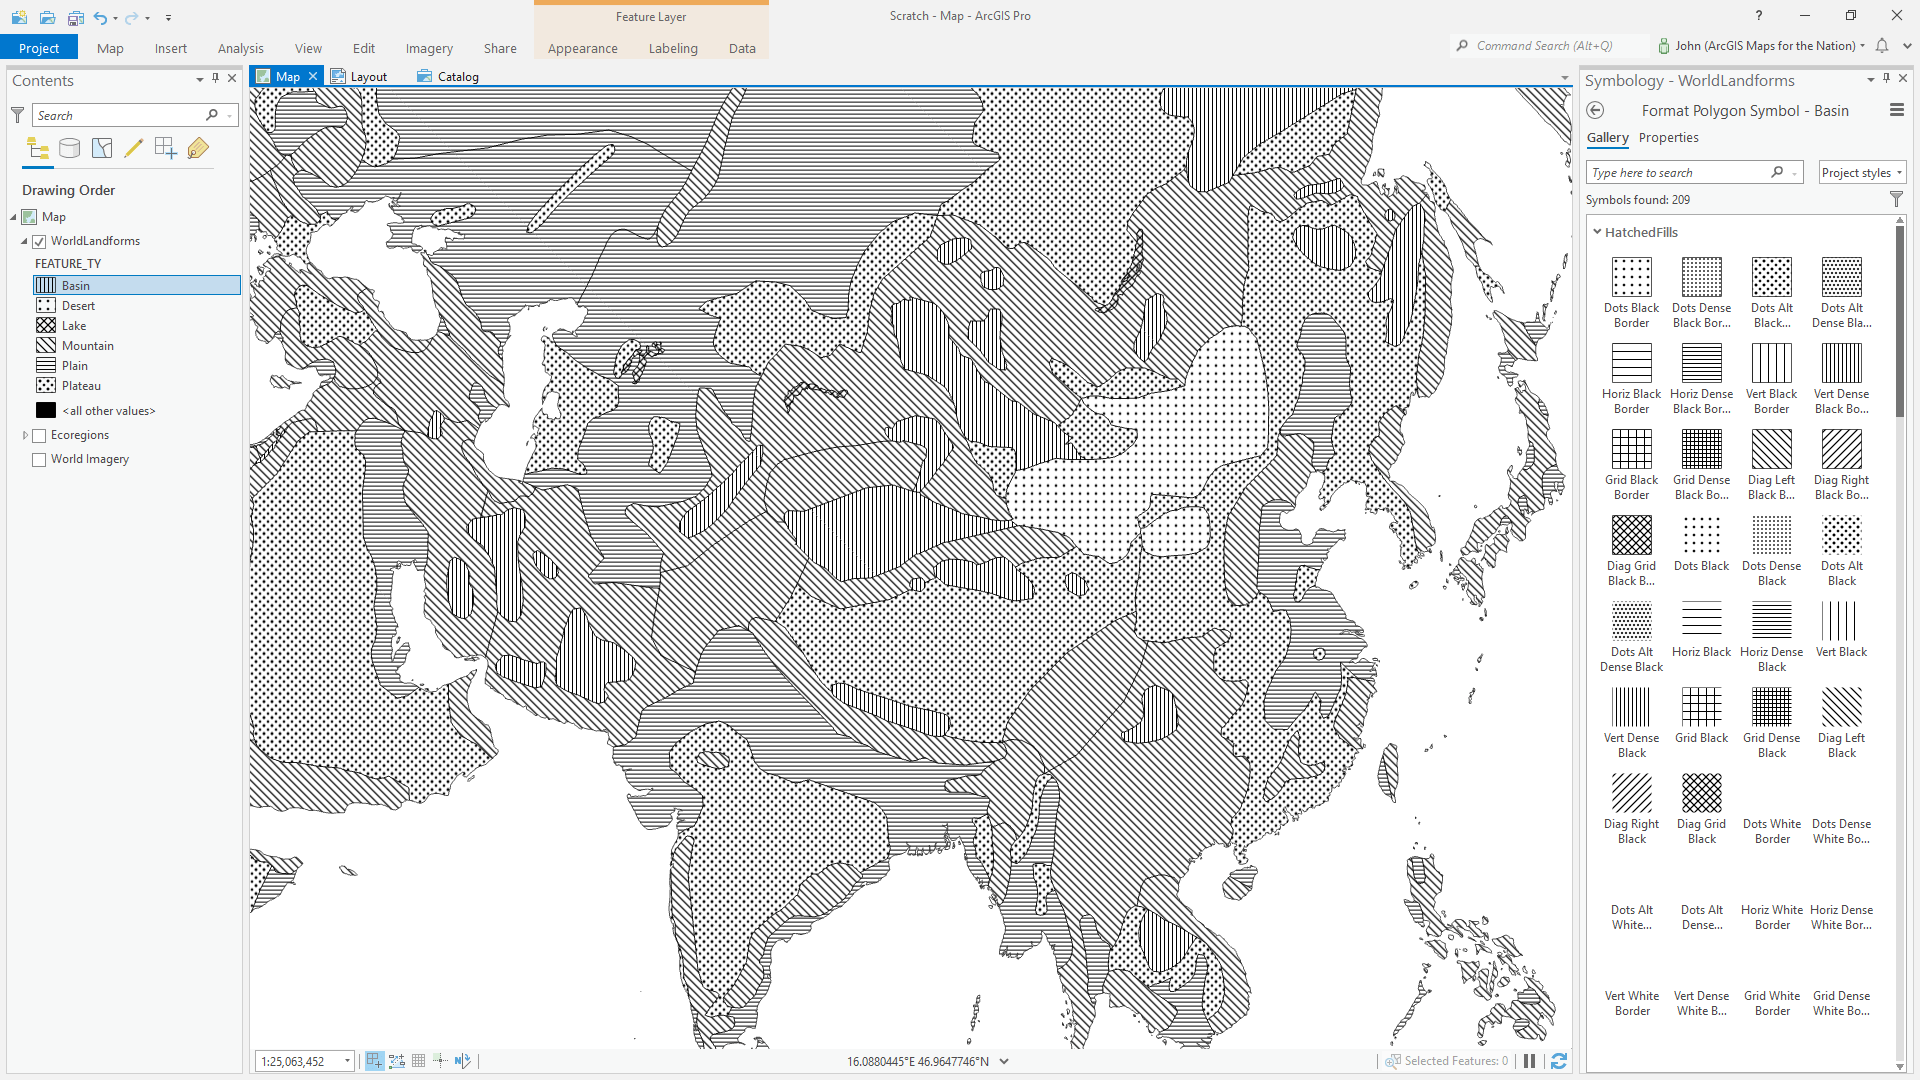
Task: Pause map drawing in status bar
Action: coord(1529,1061)
